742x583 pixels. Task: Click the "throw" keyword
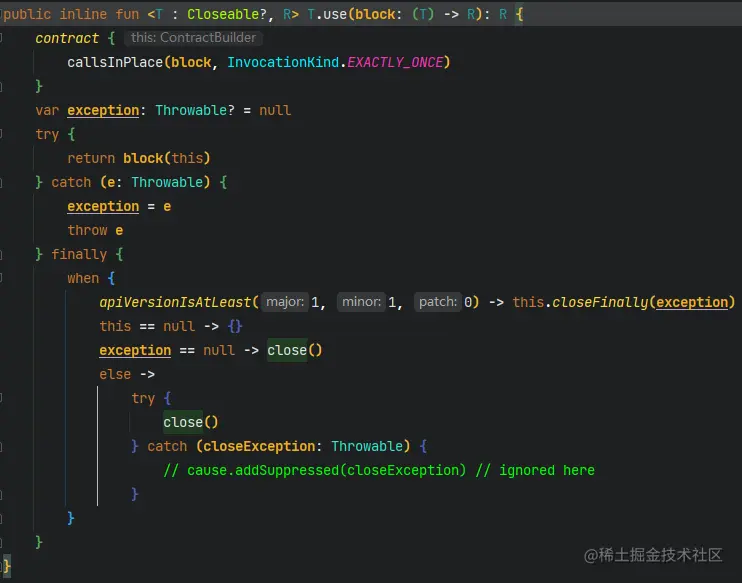(87, 230)
